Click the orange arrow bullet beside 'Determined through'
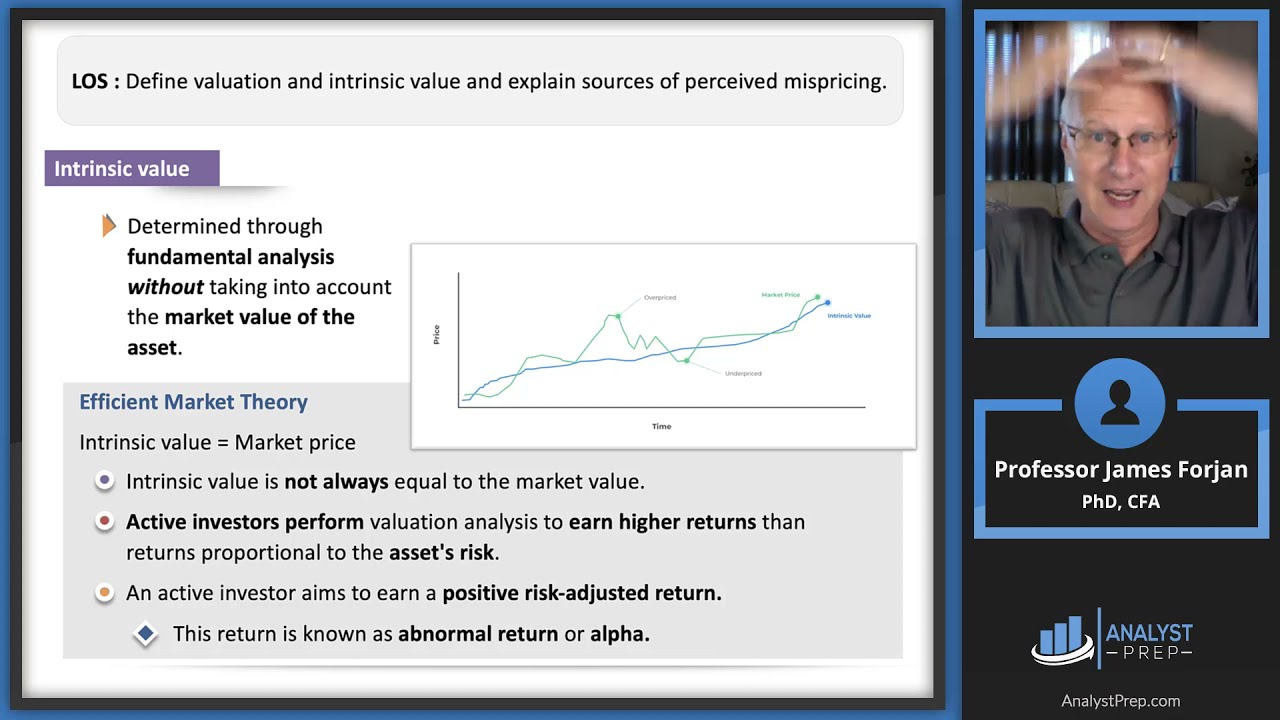This screenshot has height=720, width=1280. click(x=109, y=226)
